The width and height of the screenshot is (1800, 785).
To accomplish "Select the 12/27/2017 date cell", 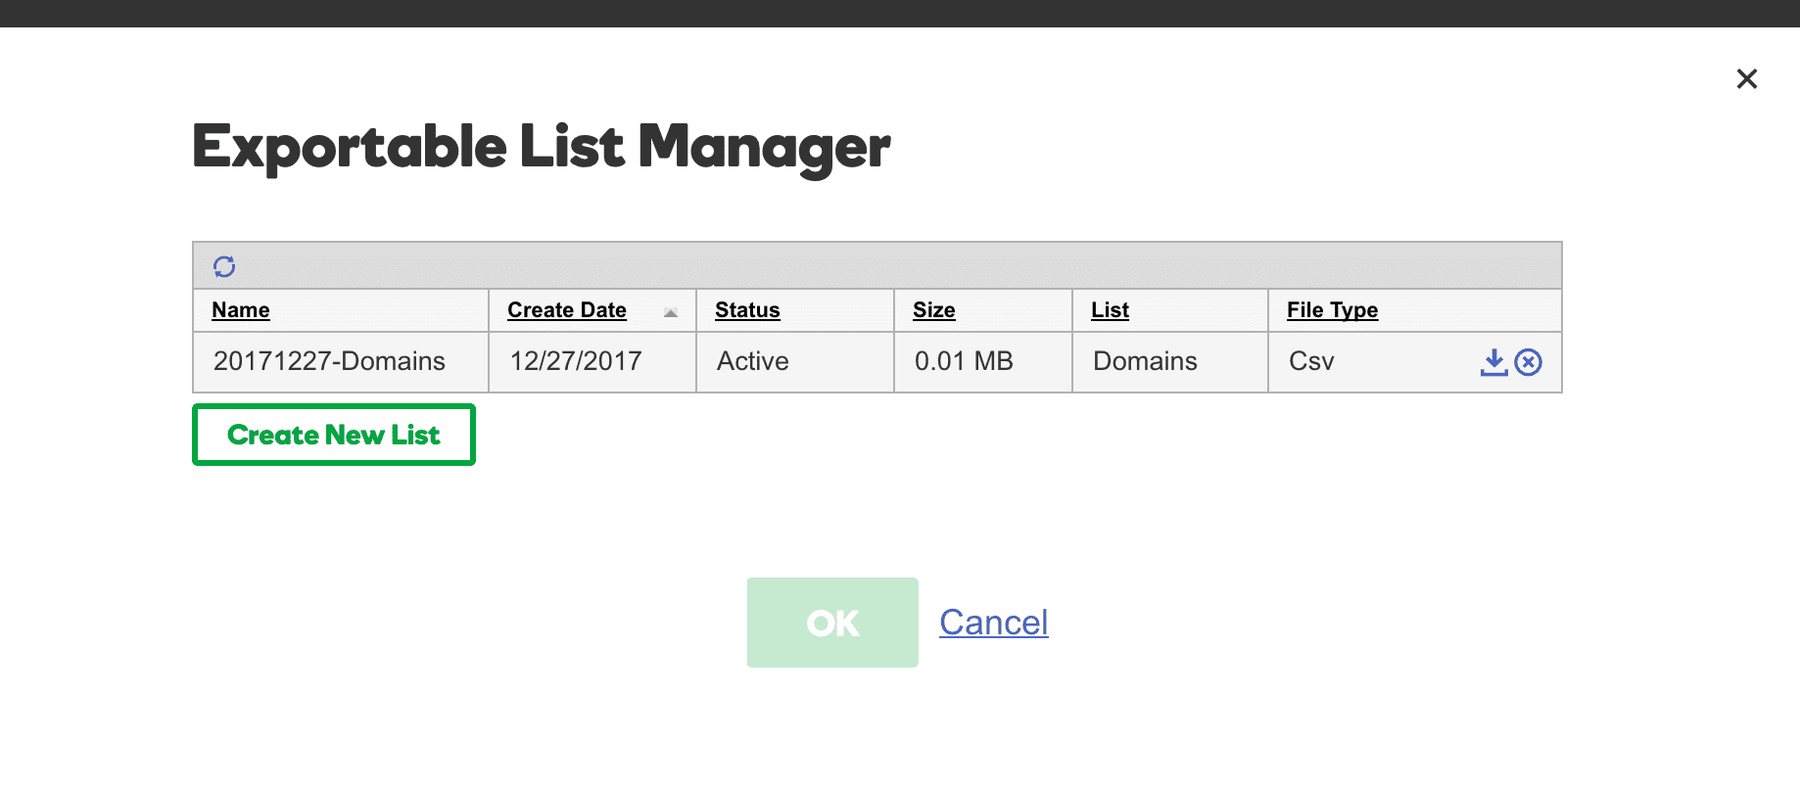I will [x=592, y=362].
